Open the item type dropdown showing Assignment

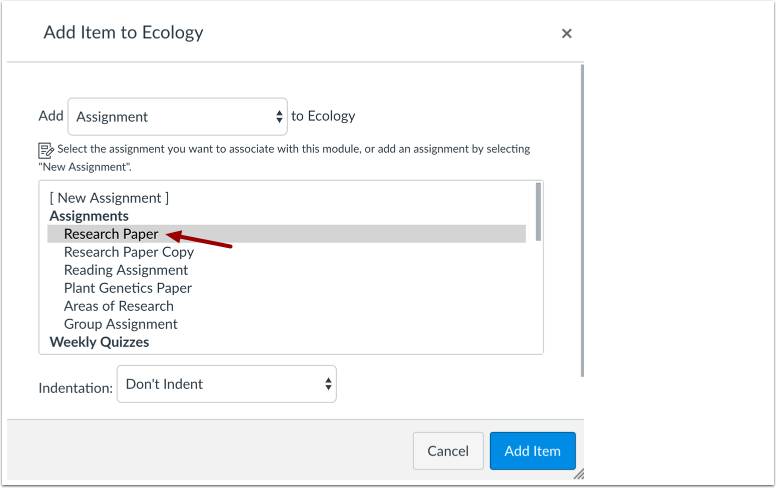click(x=177, y=117)
